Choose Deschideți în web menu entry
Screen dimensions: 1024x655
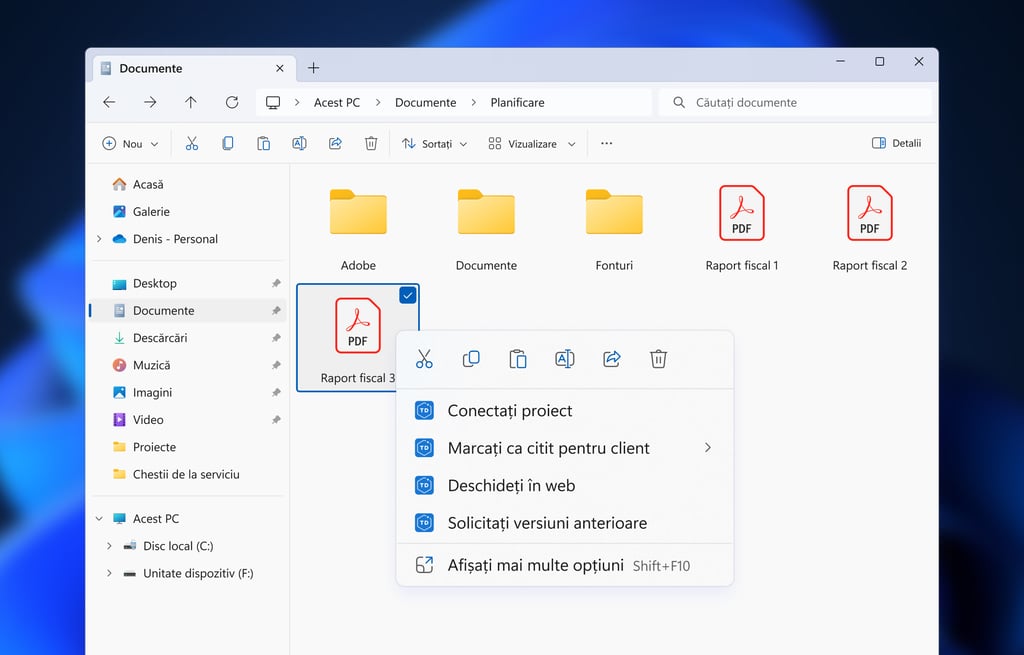(x=511, y=486)
